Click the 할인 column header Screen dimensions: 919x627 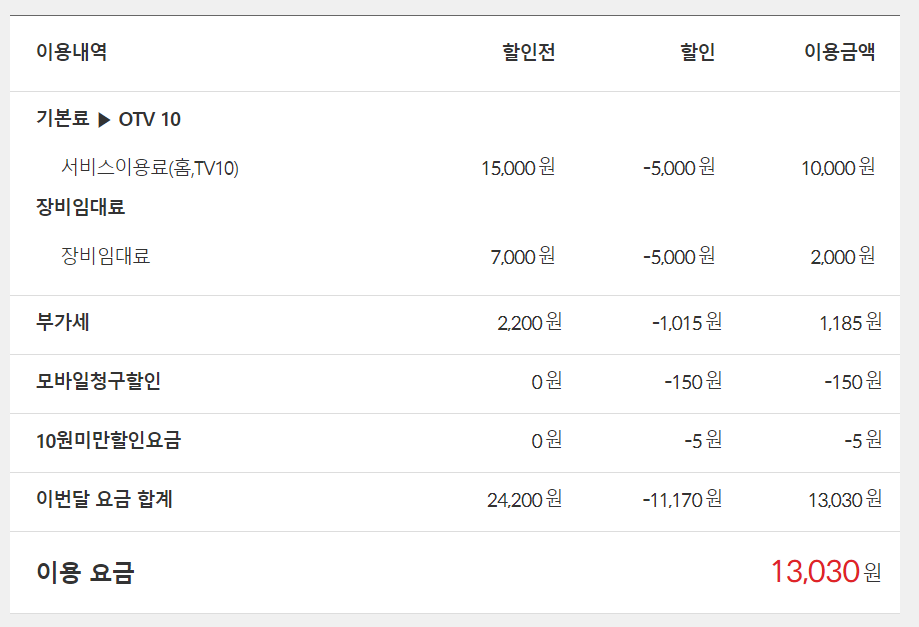tap(697, 53)
